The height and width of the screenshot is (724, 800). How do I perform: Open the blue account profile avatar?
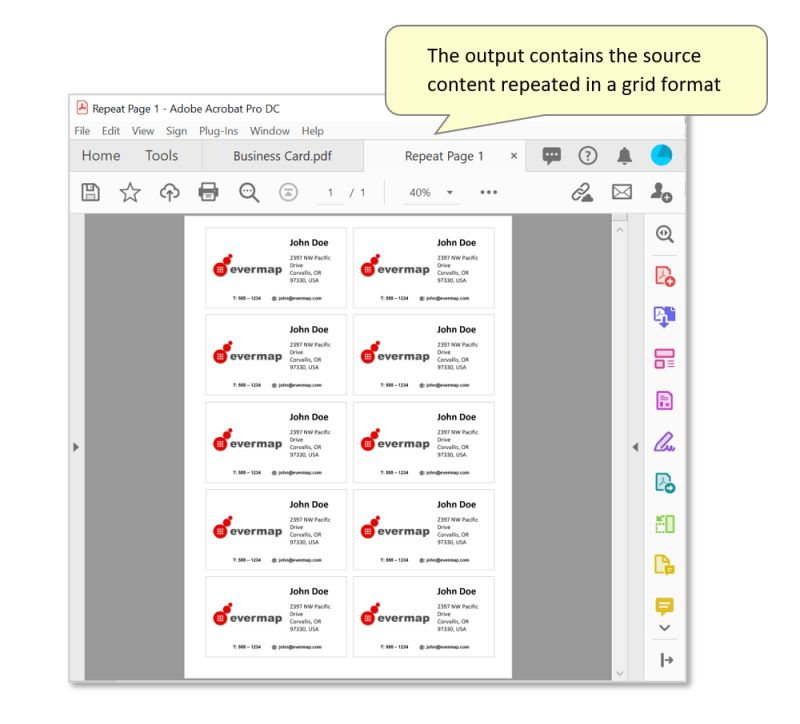coord(661,155)
